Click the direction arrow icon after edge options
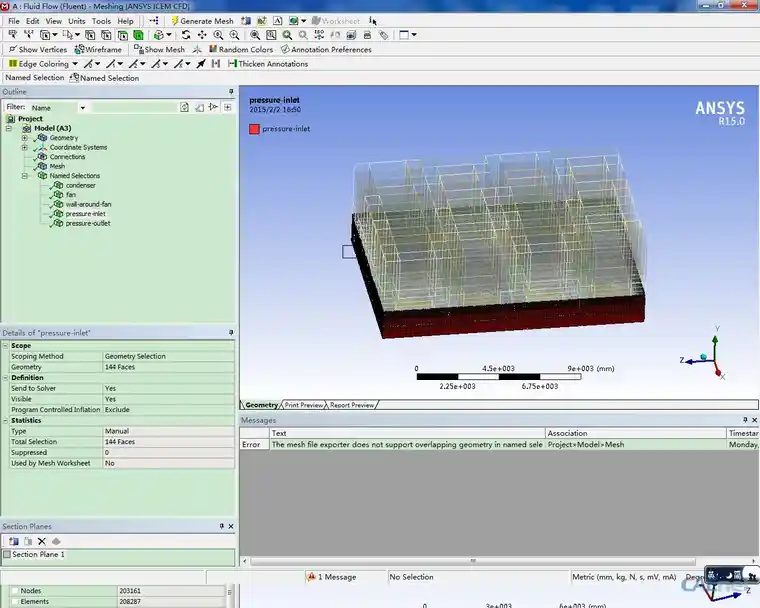This screenshot has height=608, width=760. (x=201, y=64)
